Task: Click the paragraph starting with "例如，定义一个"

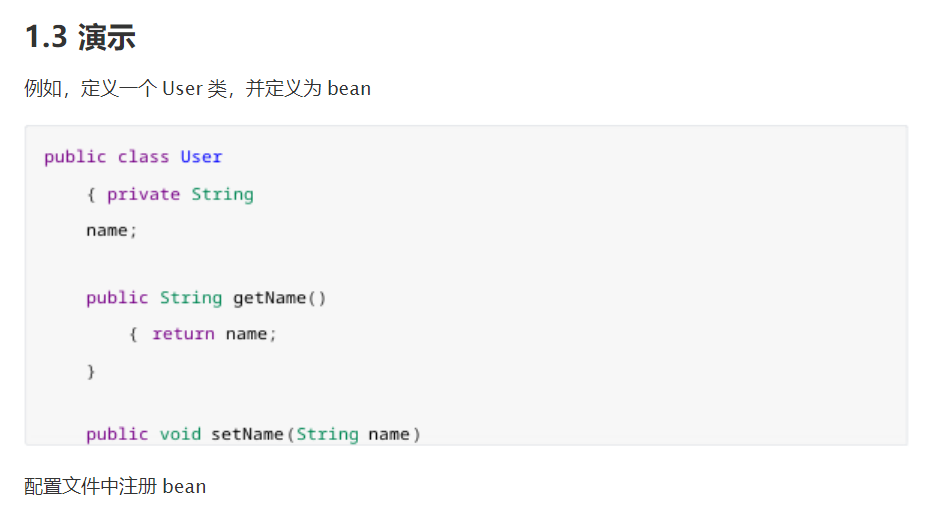Action: click(x=197, y=89)
